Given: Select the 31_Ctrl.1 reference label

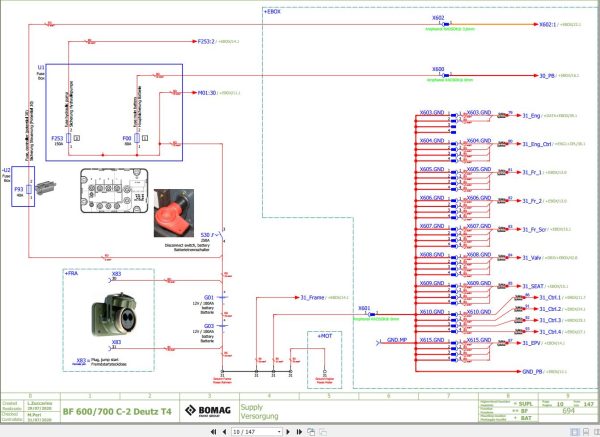Looking at the screenshot, I should (x=550, y=297).
